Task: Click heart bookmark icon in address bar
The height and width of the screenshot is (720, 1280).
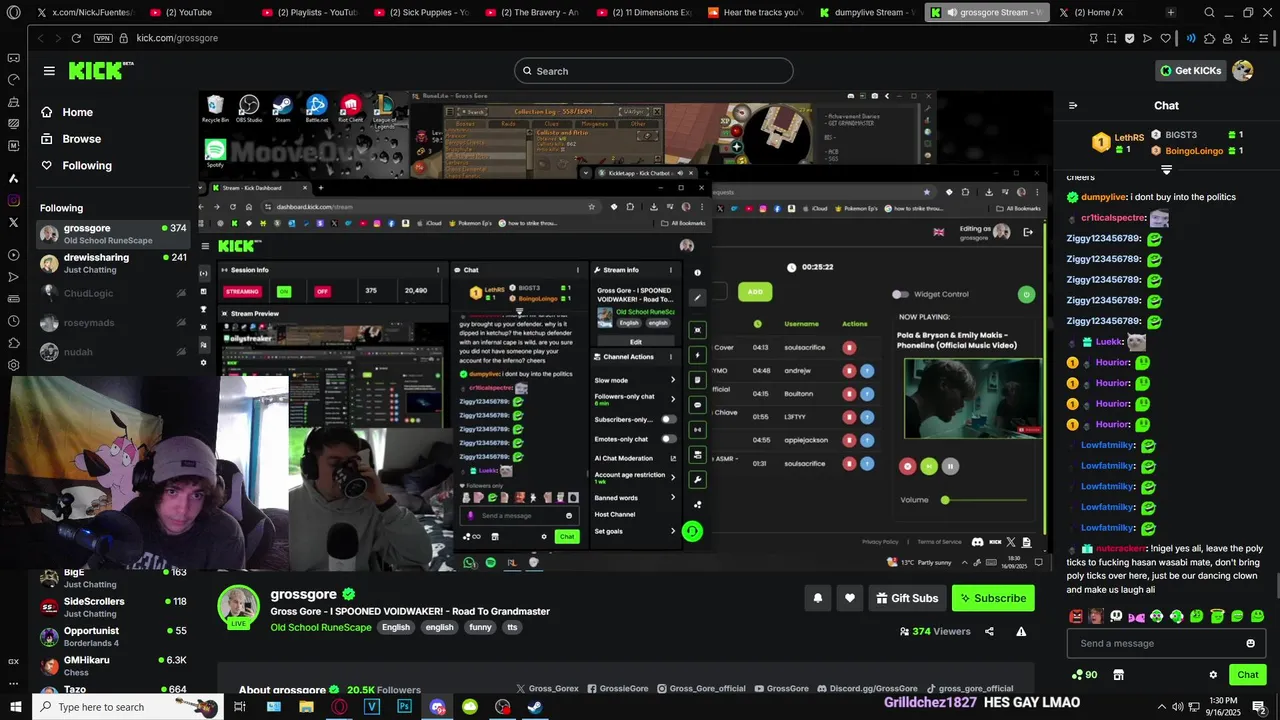Action: coord(1166,38)
